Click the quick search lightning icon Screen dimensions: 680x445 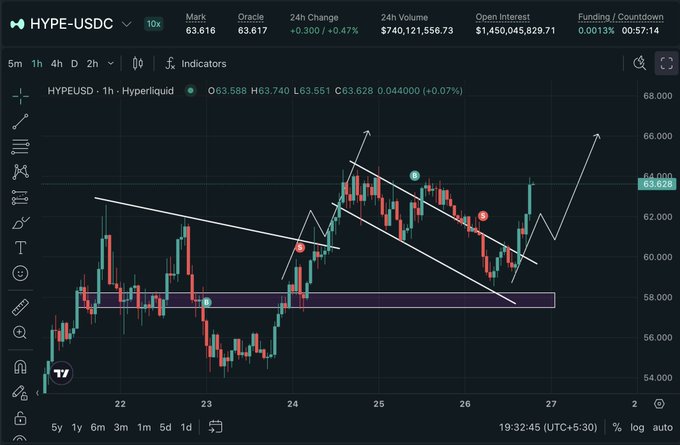tap(640, 64)
